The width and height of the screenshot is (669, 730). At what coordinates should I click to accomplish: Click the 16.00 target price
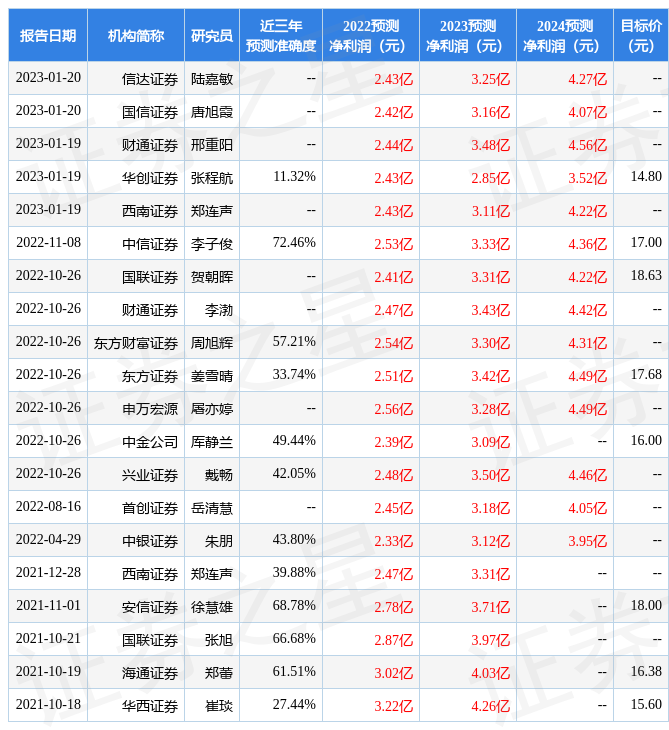point(646,441)
